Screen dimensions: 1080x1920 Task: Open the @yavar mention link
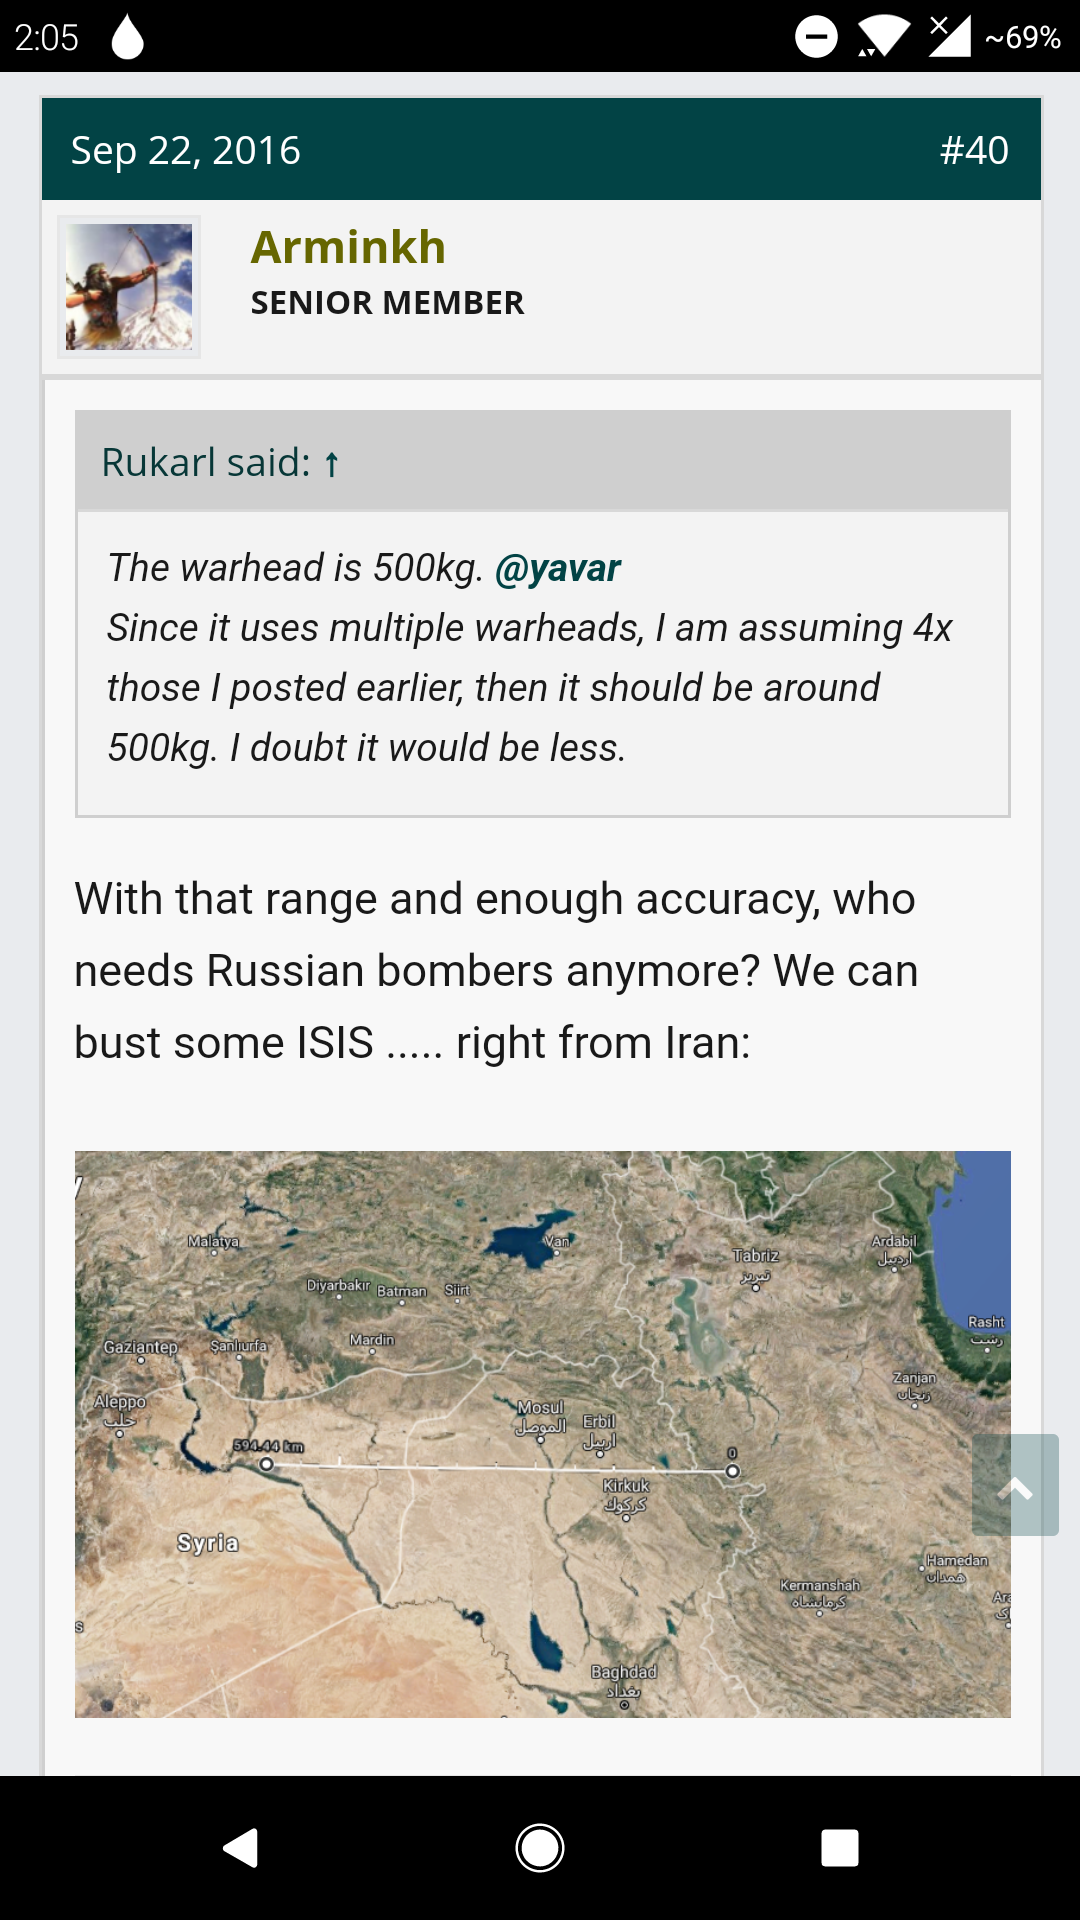[558, 568]
